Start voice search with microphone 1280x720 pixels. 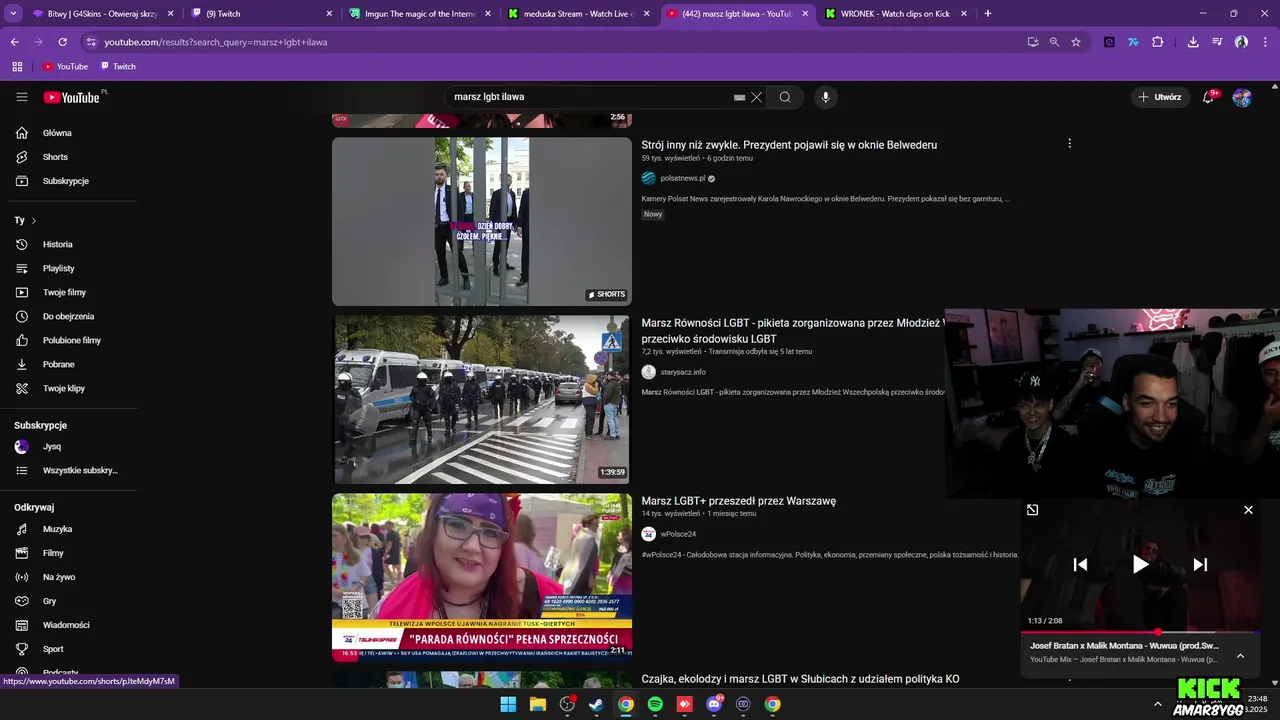pyautogui.click(x=825, y=97)
